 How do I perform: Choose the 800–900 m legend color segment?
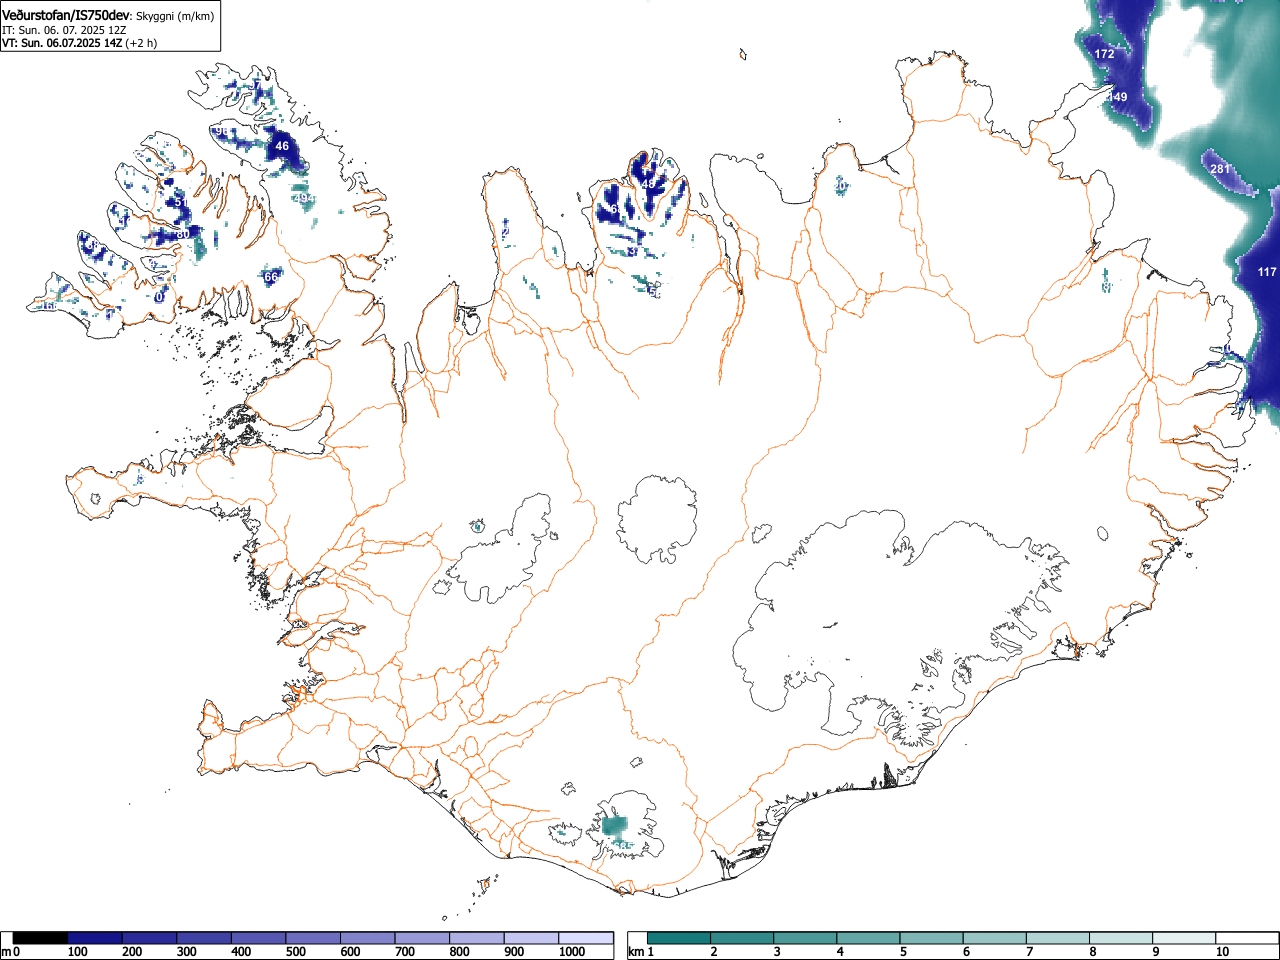(477, 938)
